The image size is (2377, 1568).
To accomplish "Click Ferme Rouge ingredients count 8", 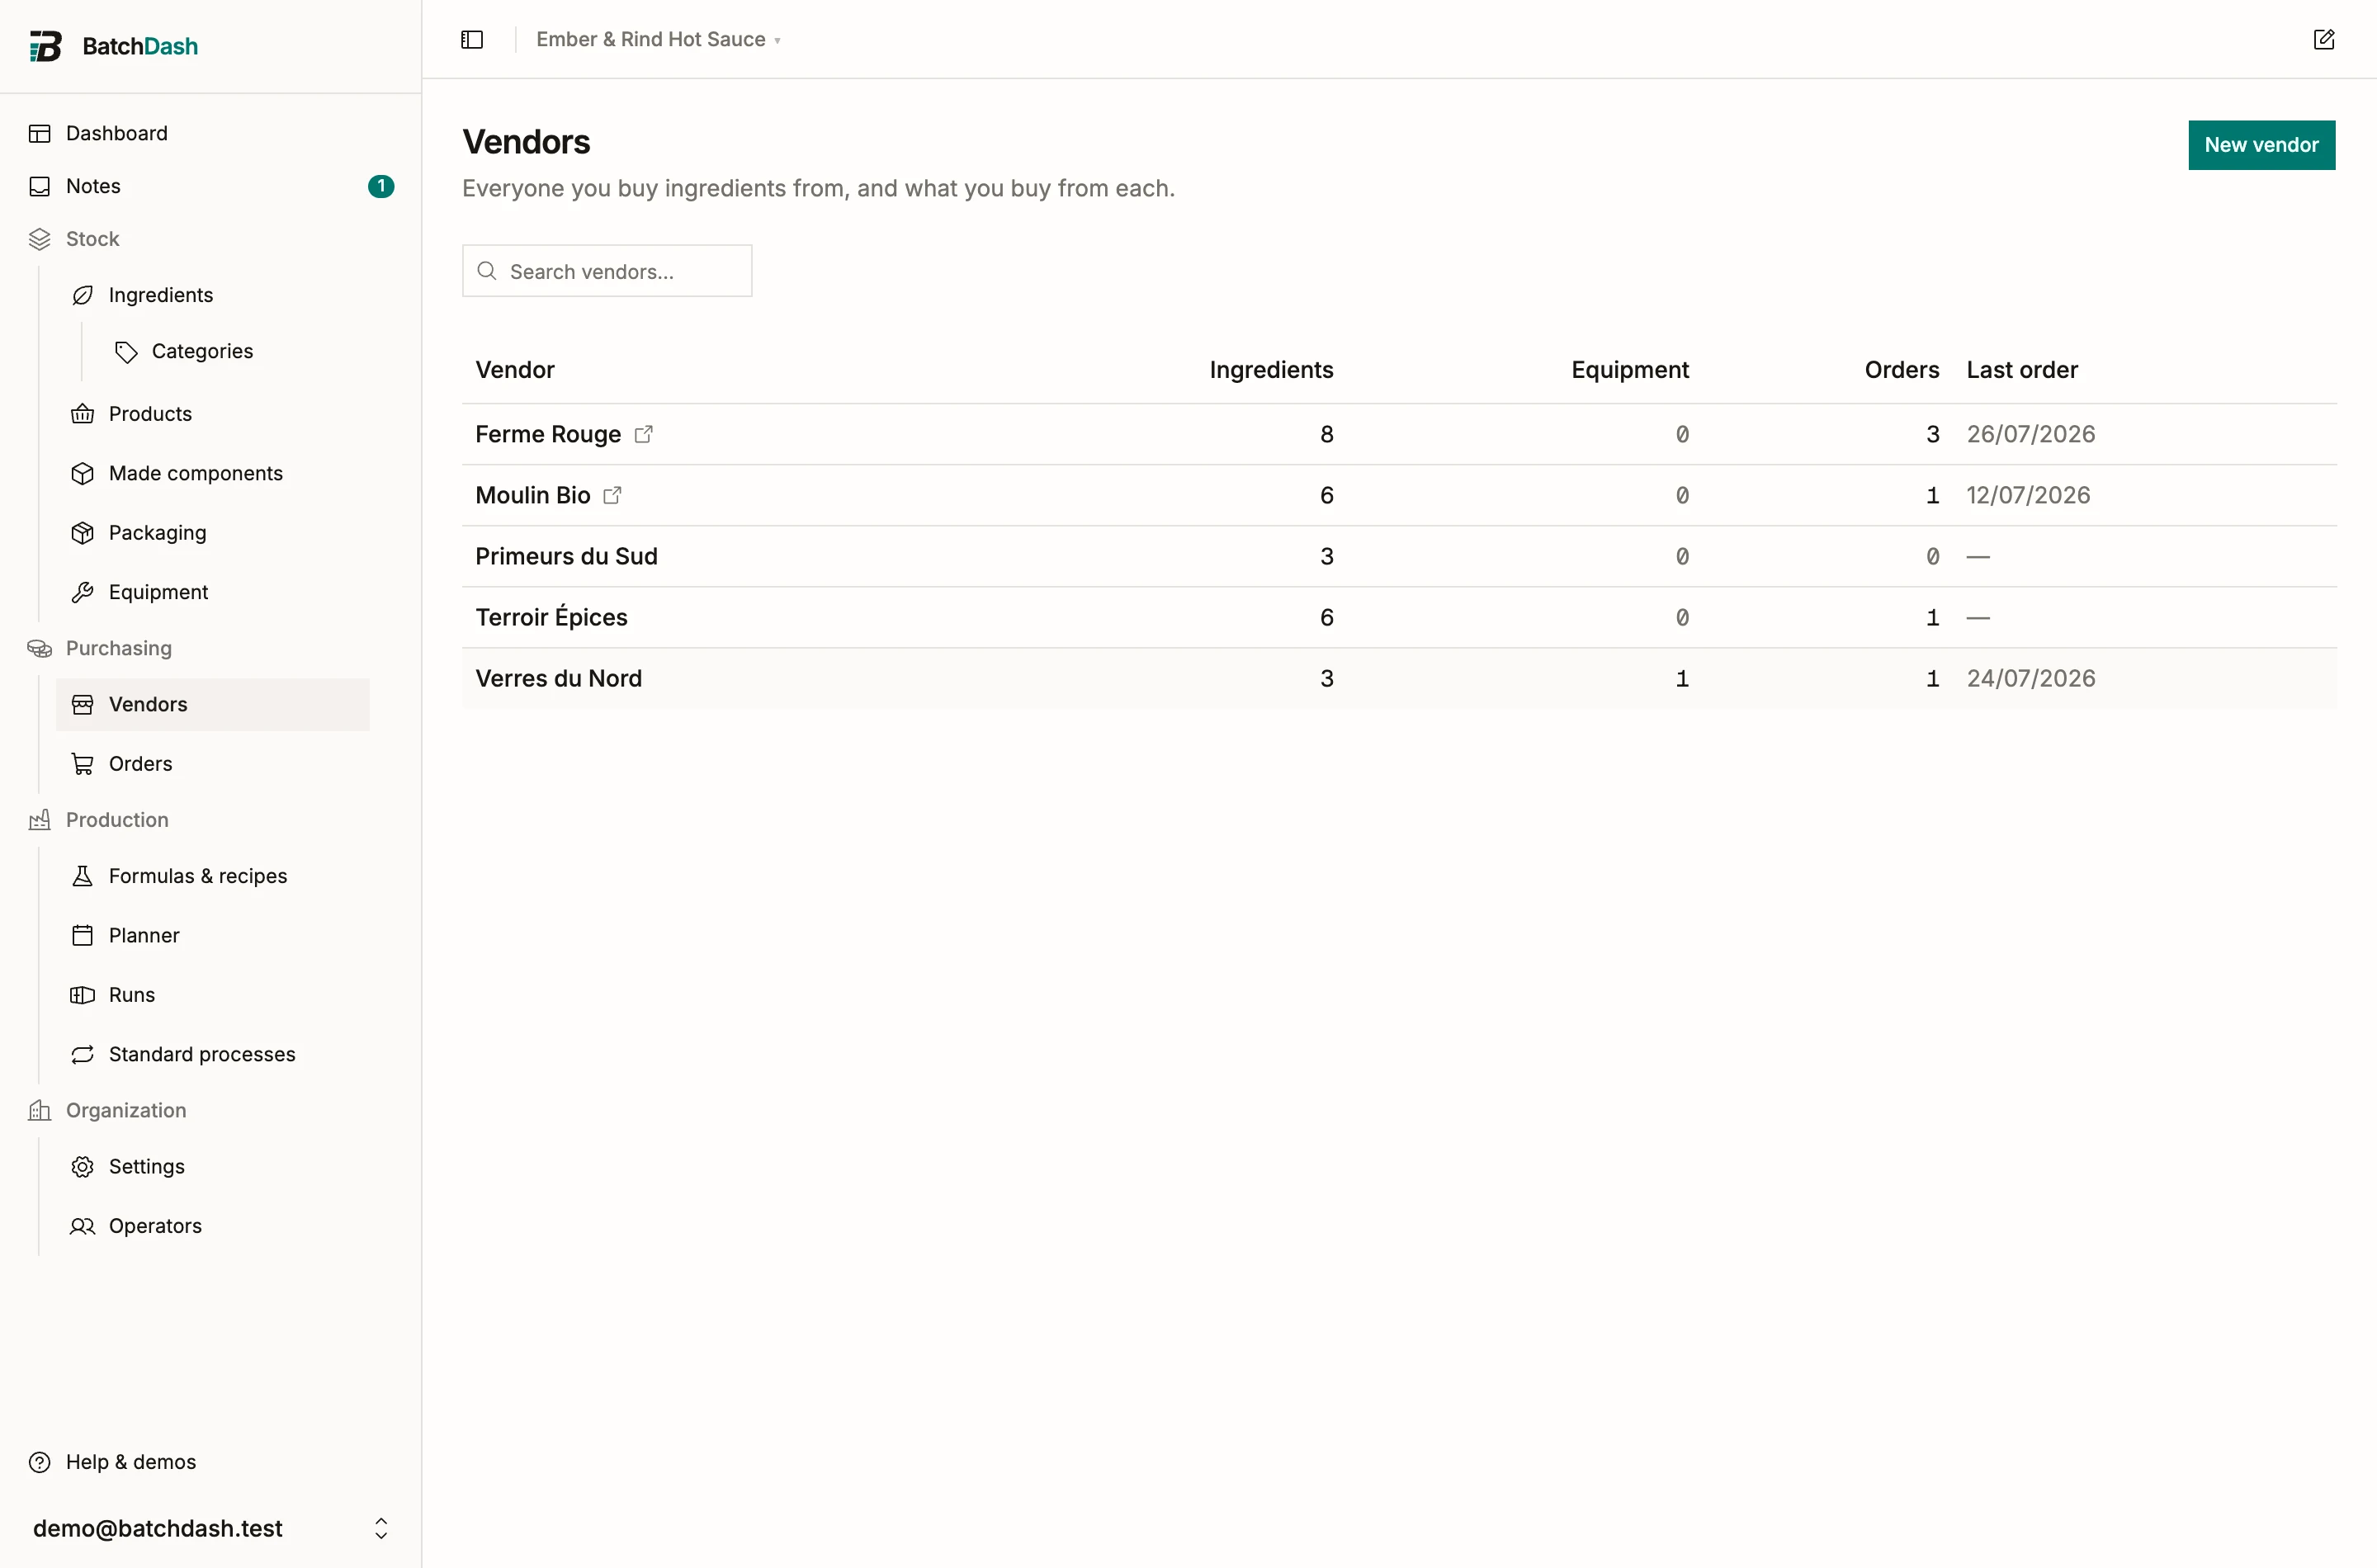I will (x=1327, y=434).
